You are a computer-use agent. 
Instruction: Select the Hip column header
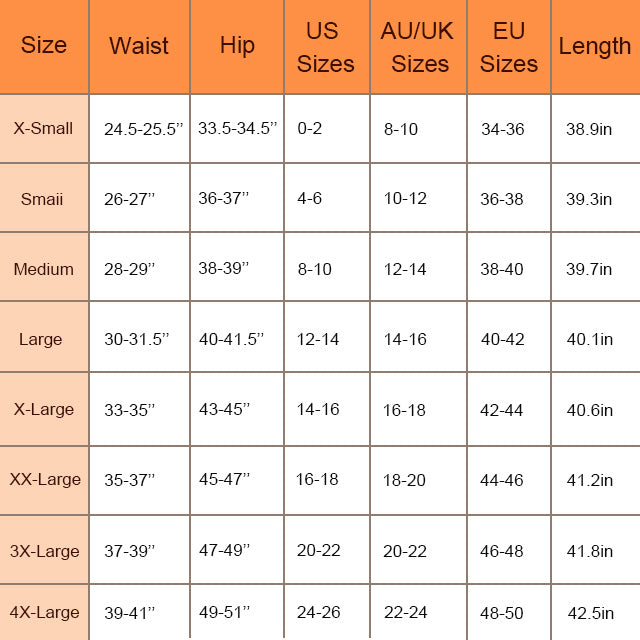click(x=237, y=46)
